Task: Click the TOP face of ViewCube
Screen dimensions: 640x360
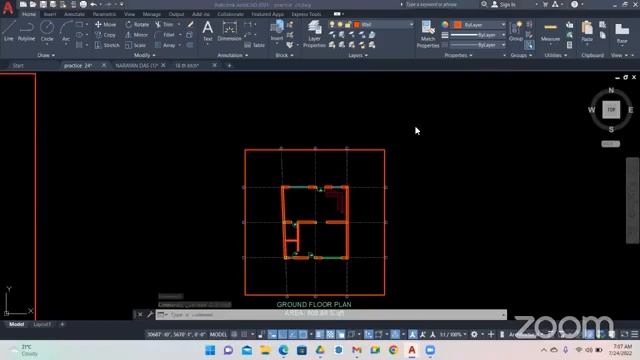Action: click(x=611, y=110)
